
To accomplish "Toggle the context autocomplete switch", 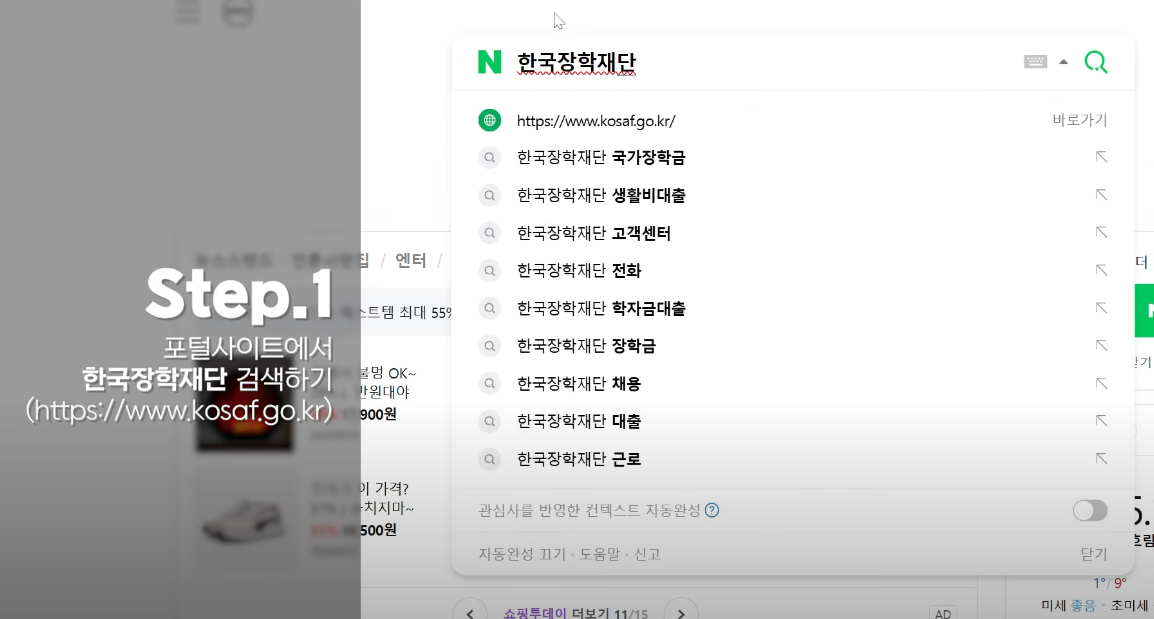I will tap(1090, 510).
